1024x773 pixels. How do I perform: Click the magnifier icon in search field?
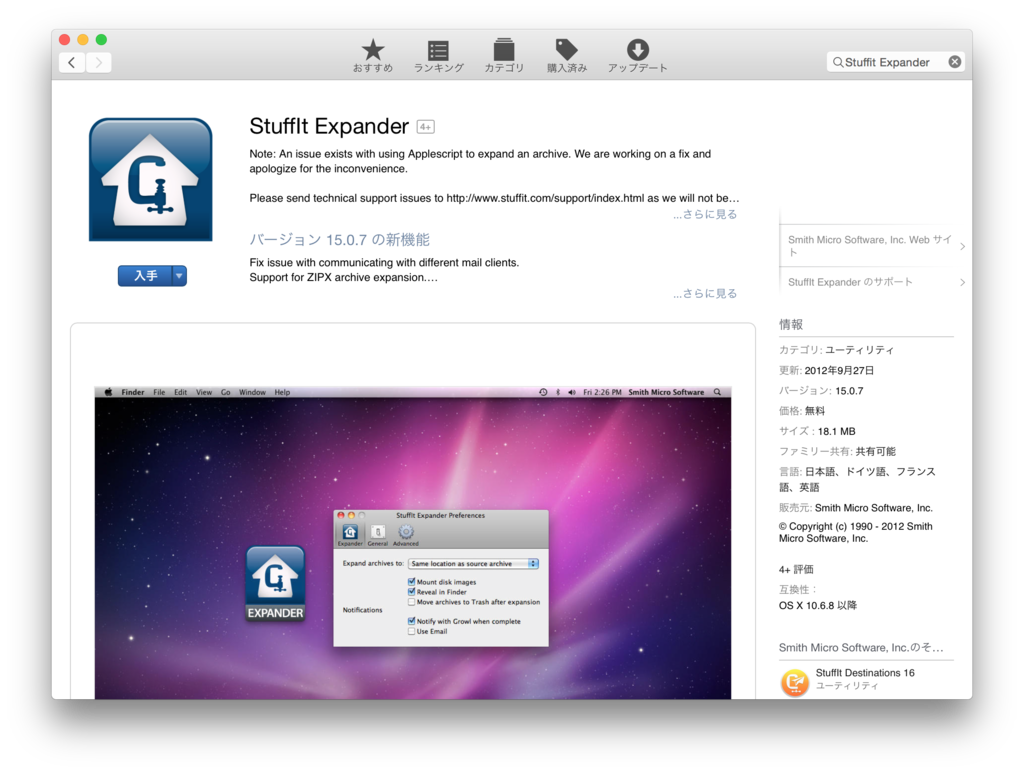[837, 62]
